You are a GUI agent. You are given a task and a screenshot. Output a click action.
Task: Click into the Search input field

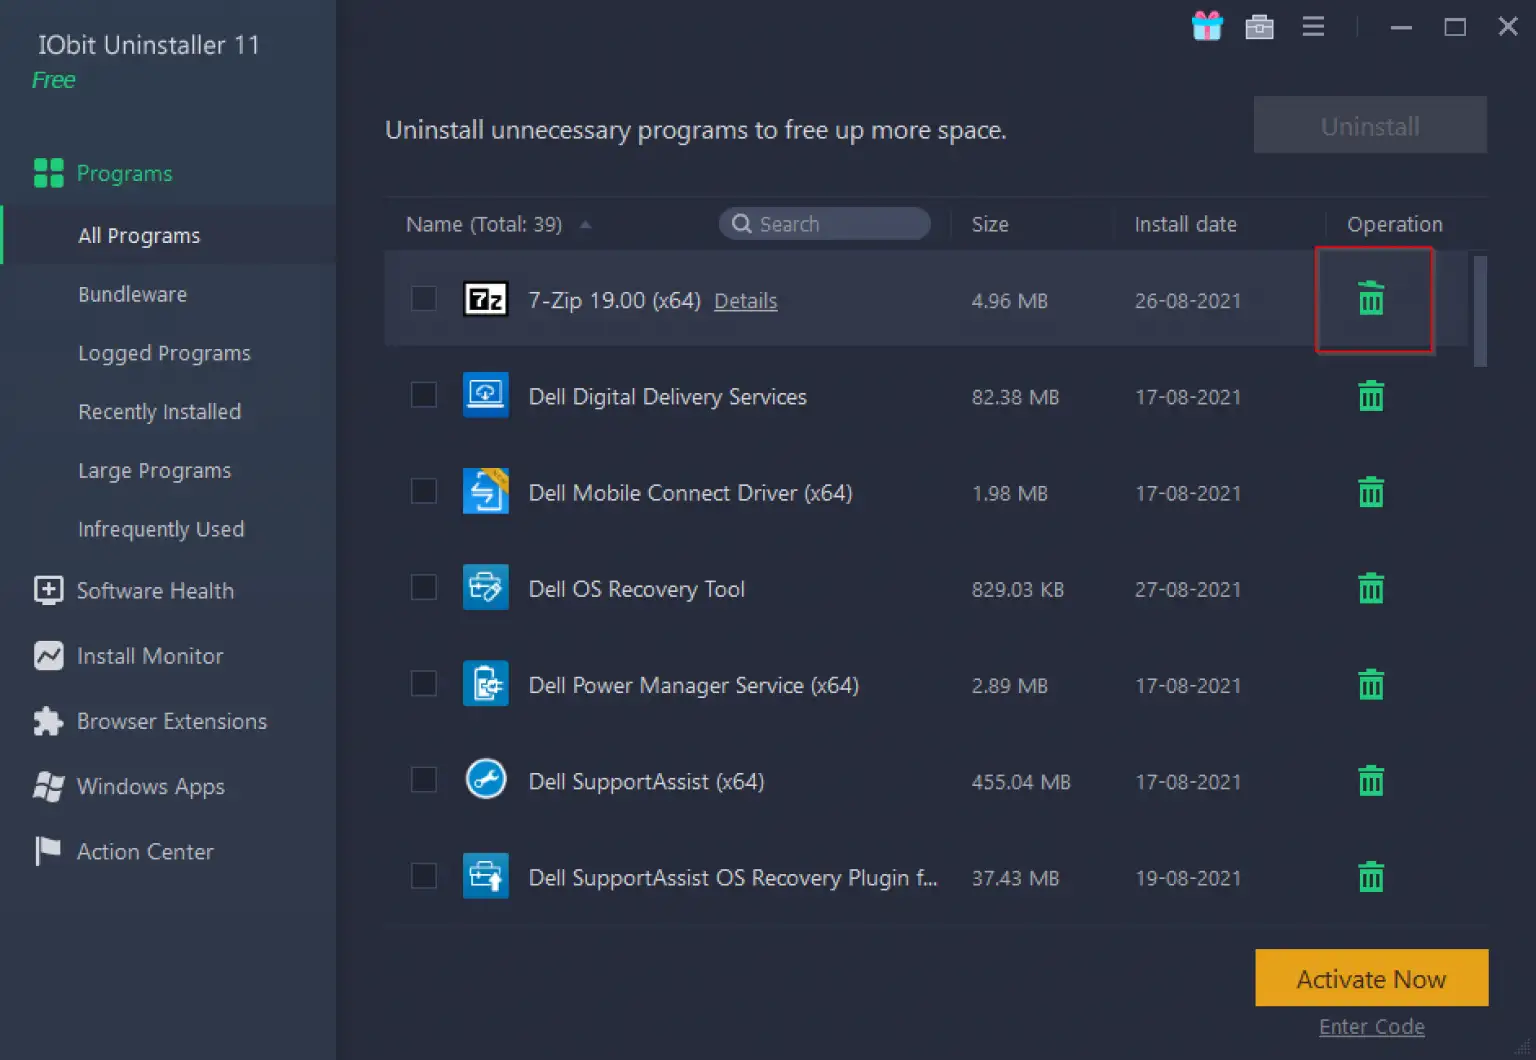point(825,224)
